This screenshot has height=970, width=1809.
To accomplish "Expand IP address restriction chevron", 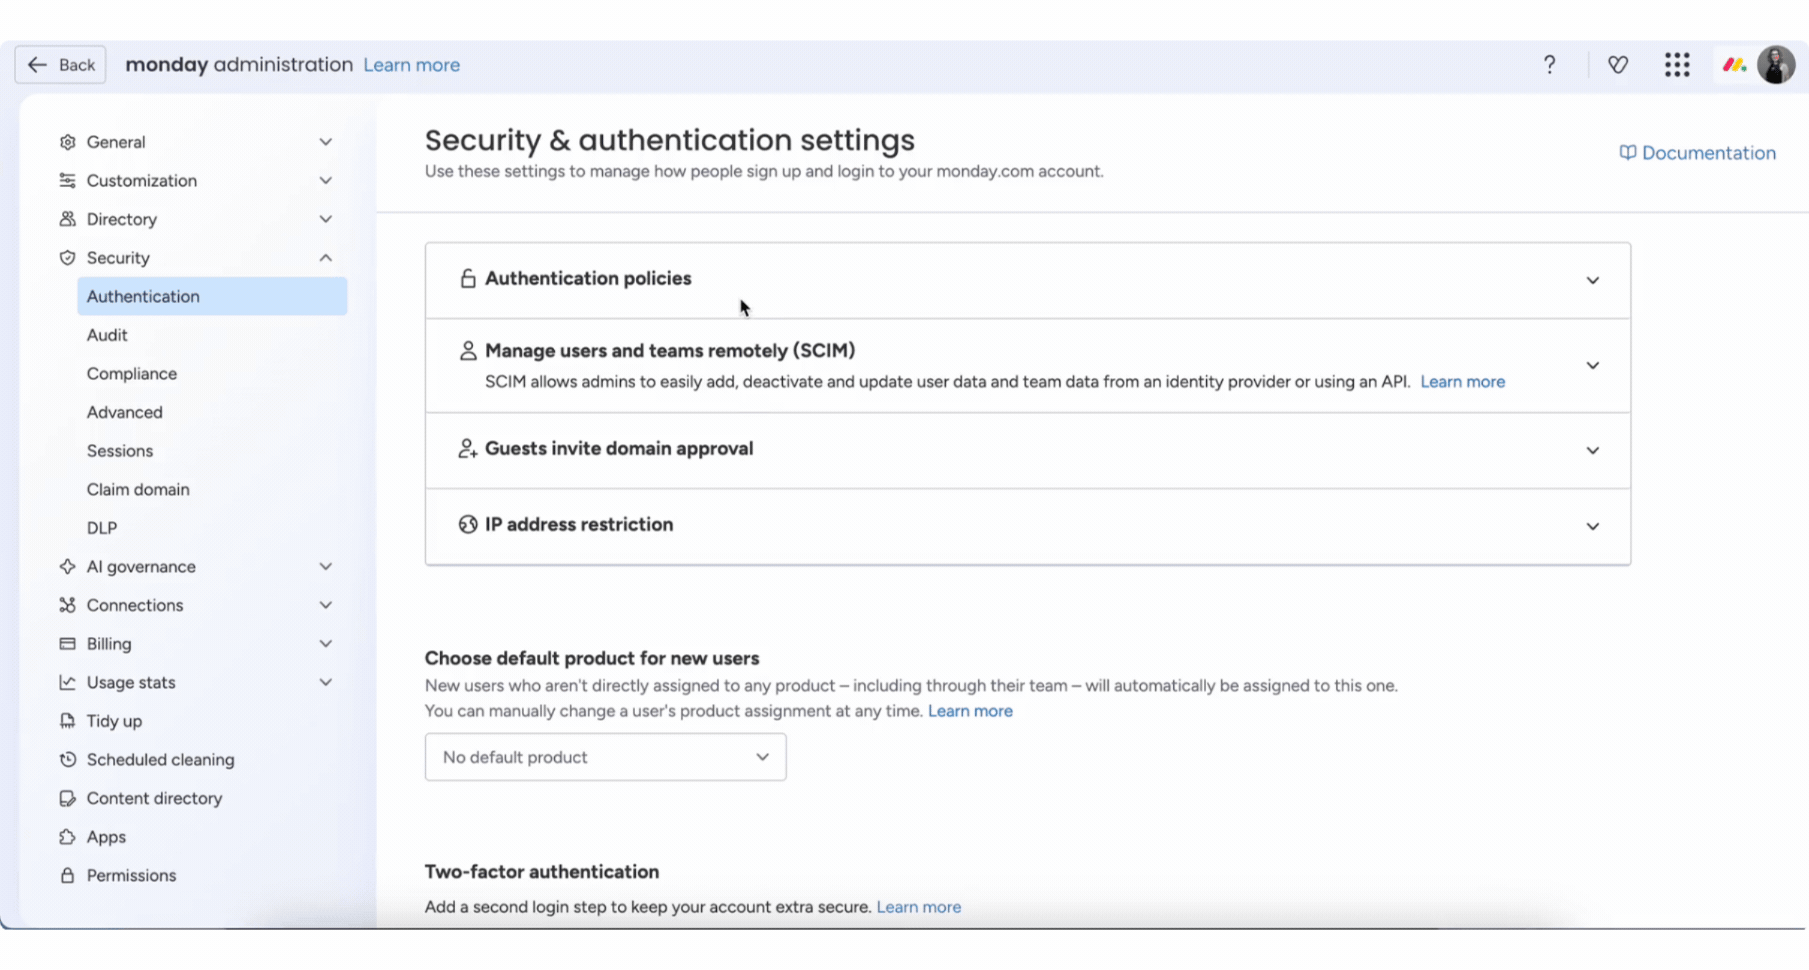I will click(x=1593, y=527).
